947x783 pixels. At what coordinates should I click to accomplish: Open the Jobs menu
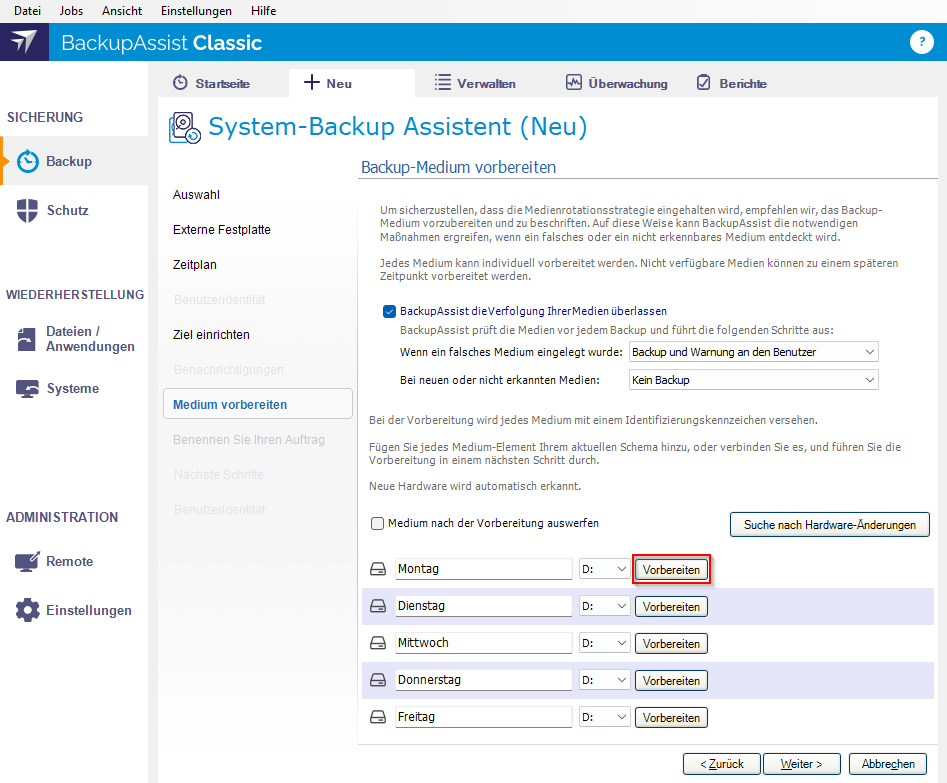[71, 11]
